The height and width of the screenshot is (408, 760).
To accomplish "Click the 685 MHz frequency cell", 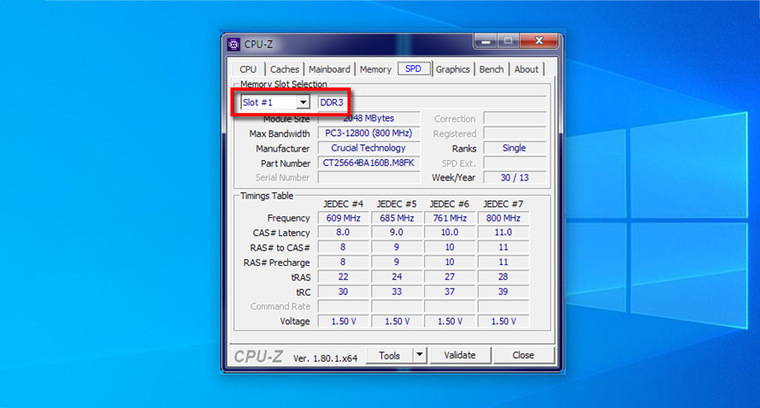I will [x=396, y=218].
